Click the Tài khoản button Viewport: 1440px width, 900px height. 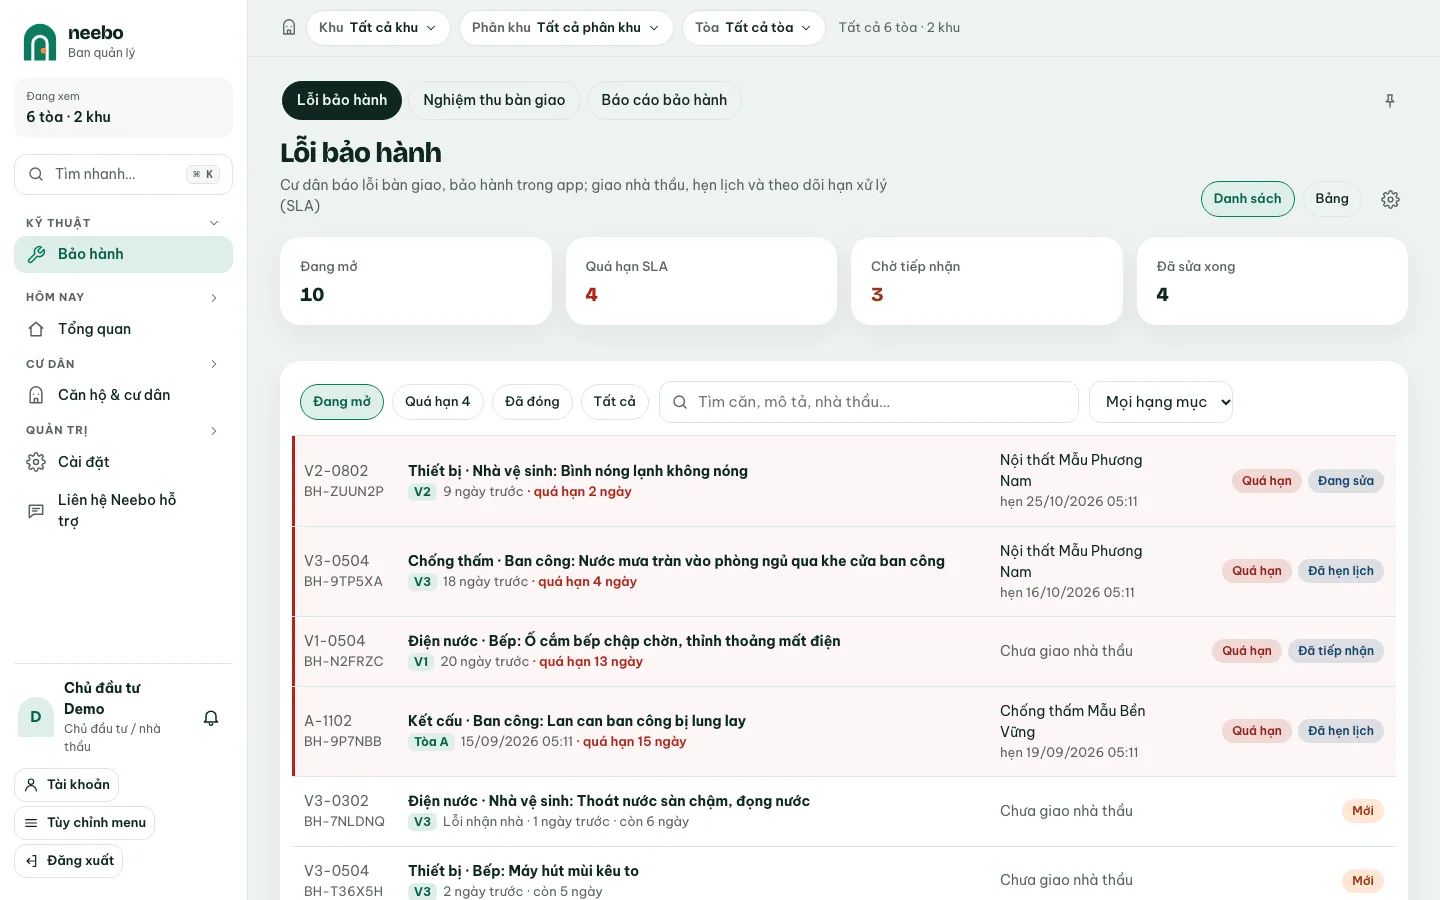67,785
